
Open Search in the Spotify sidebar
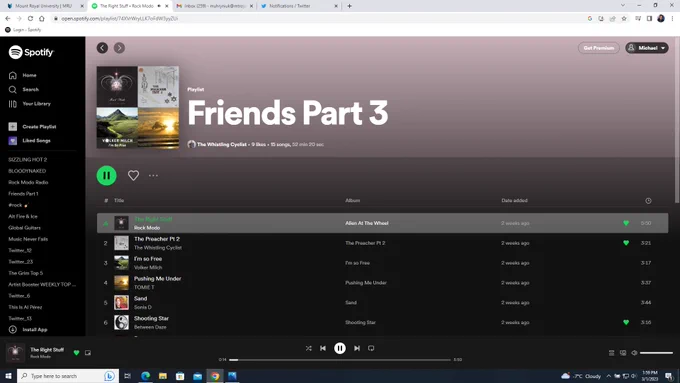24,89
